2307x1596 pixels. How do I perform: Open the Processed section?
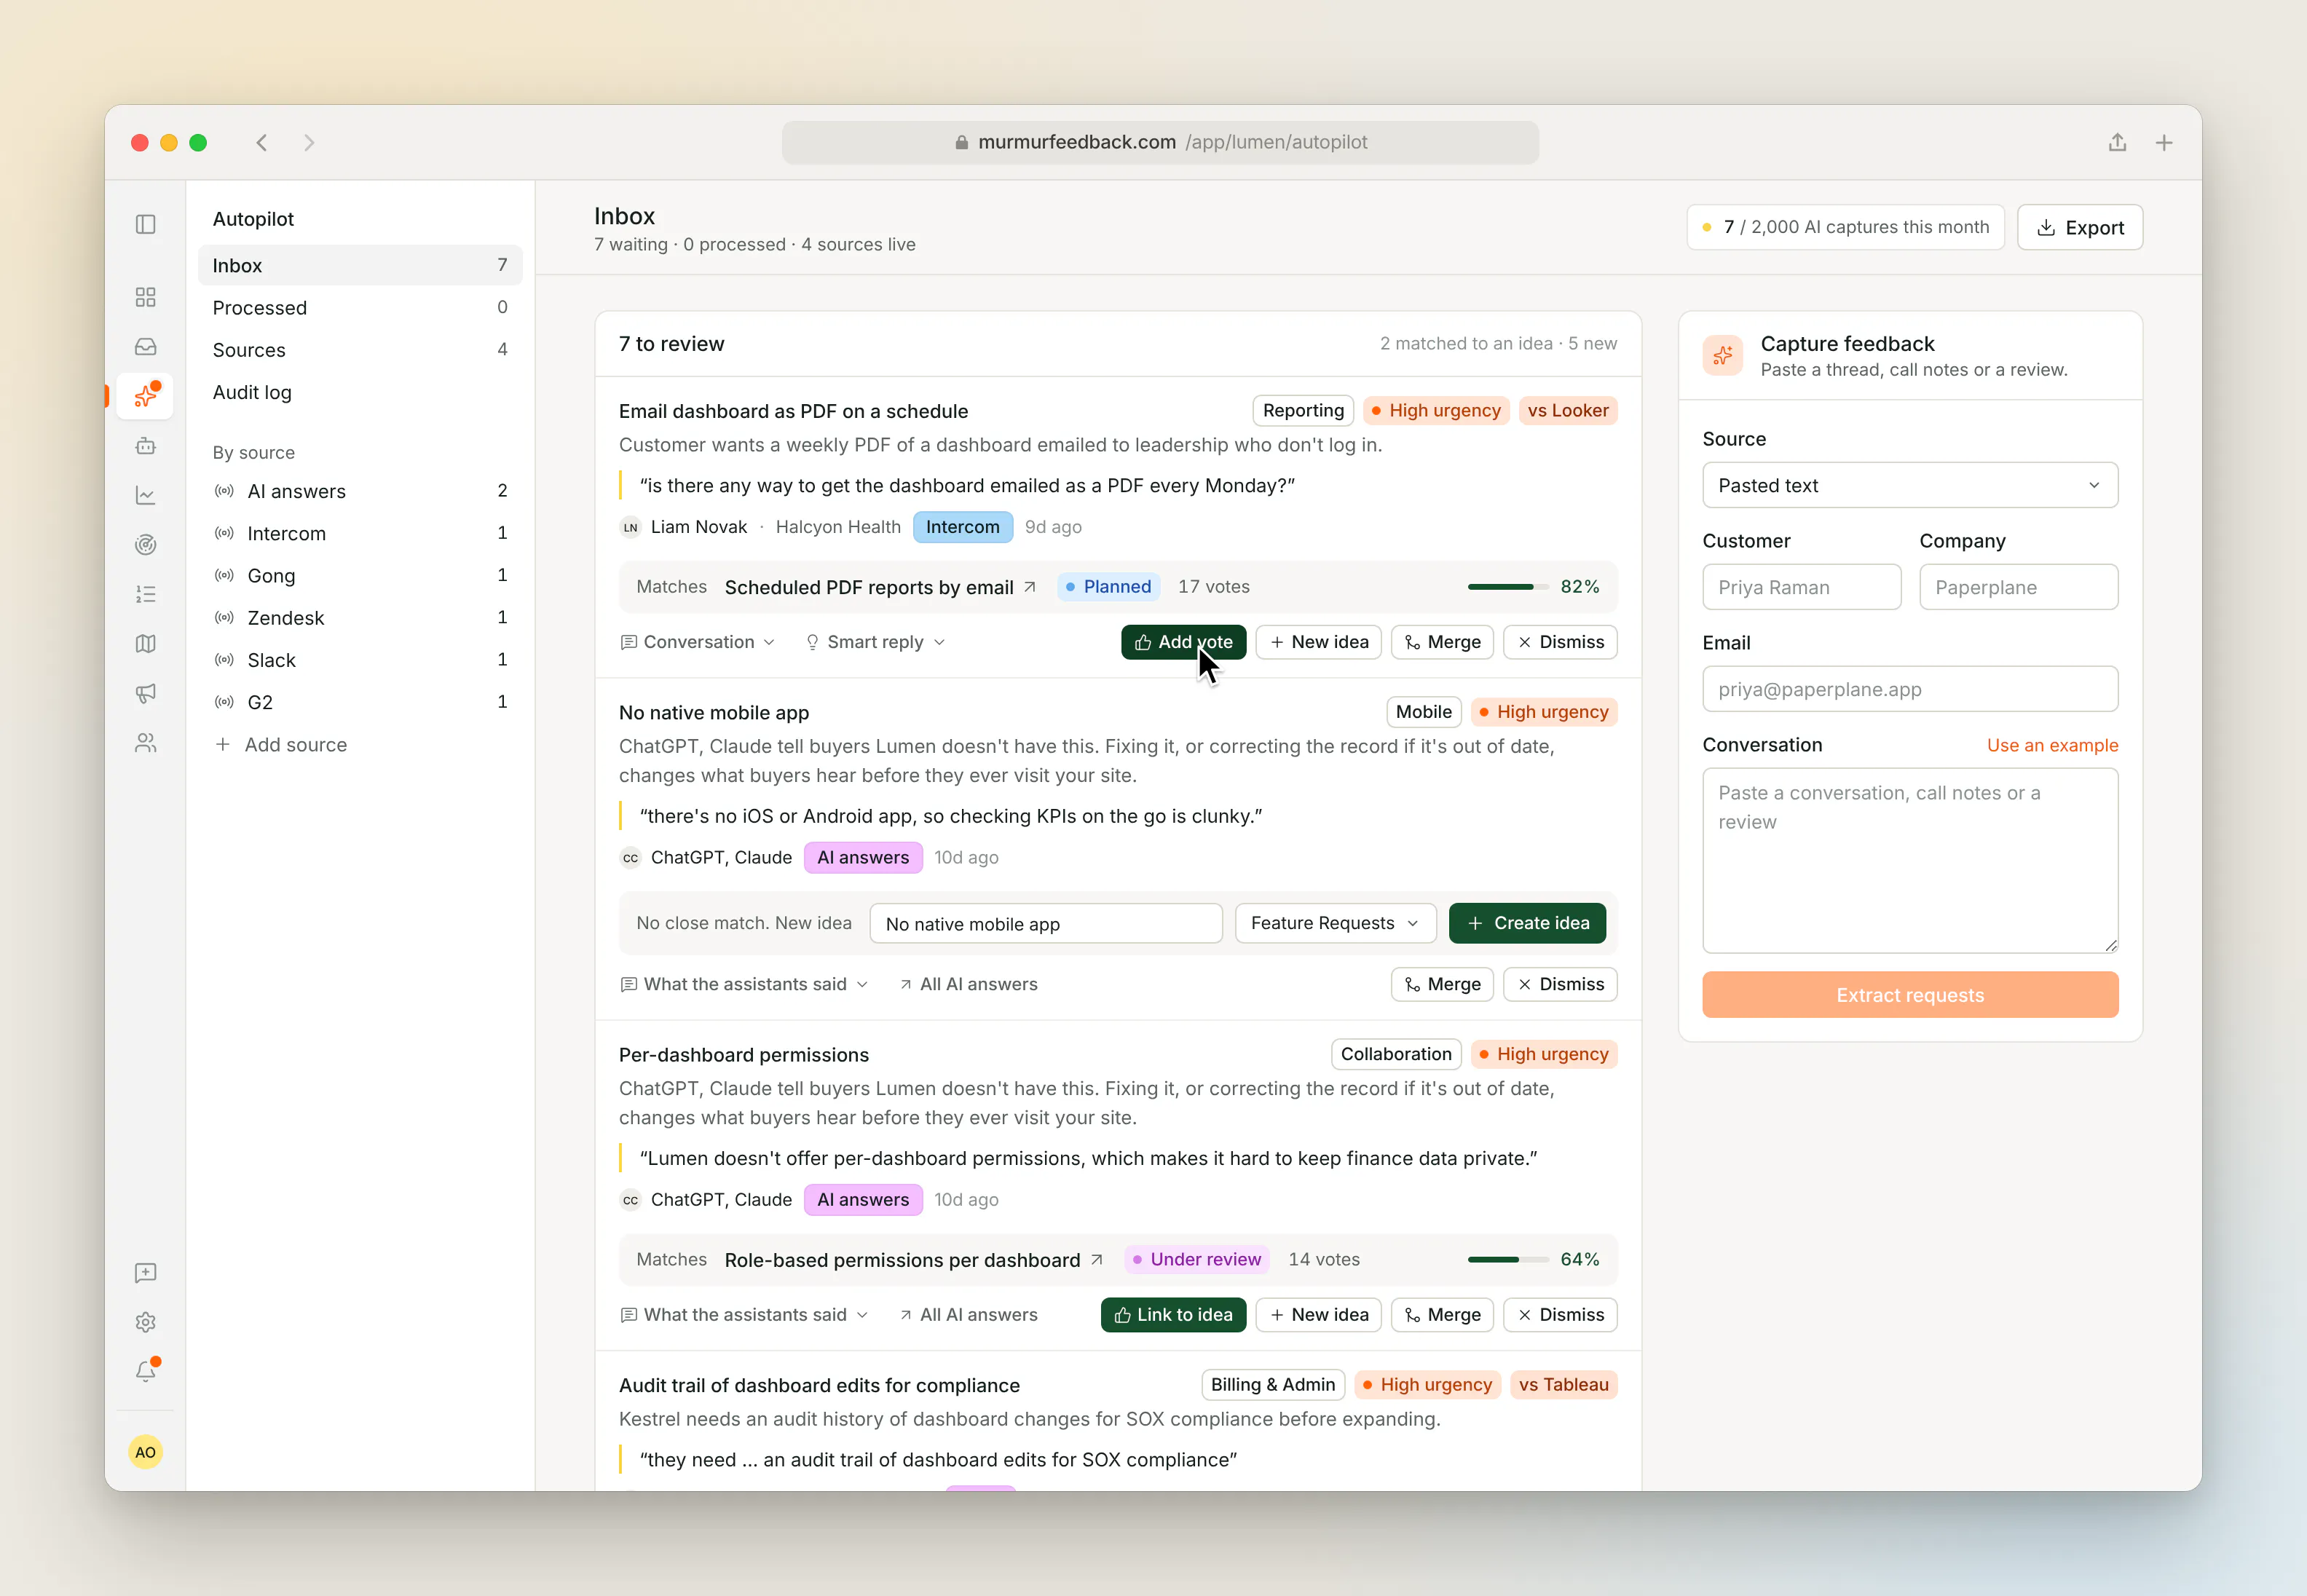point(360,308)
